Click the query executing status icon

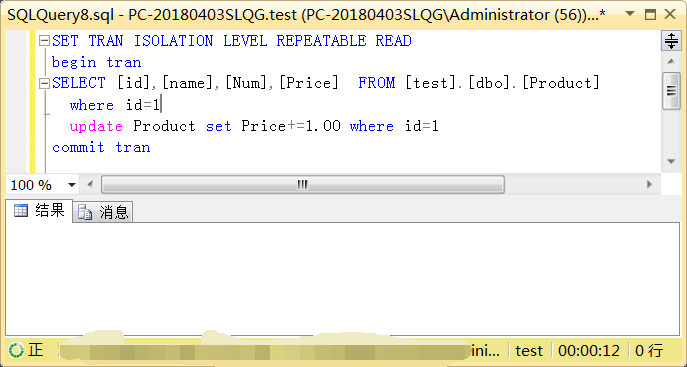click(17, 350)
